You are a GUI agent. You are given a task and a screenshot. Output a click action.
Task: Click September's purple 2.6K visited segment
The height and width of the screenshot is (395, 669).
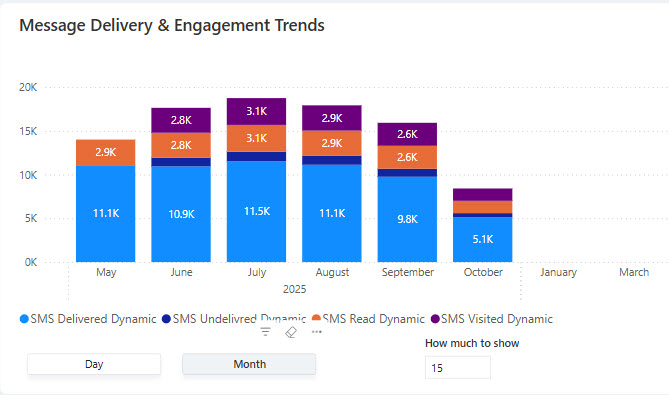[x=407, y=134]
